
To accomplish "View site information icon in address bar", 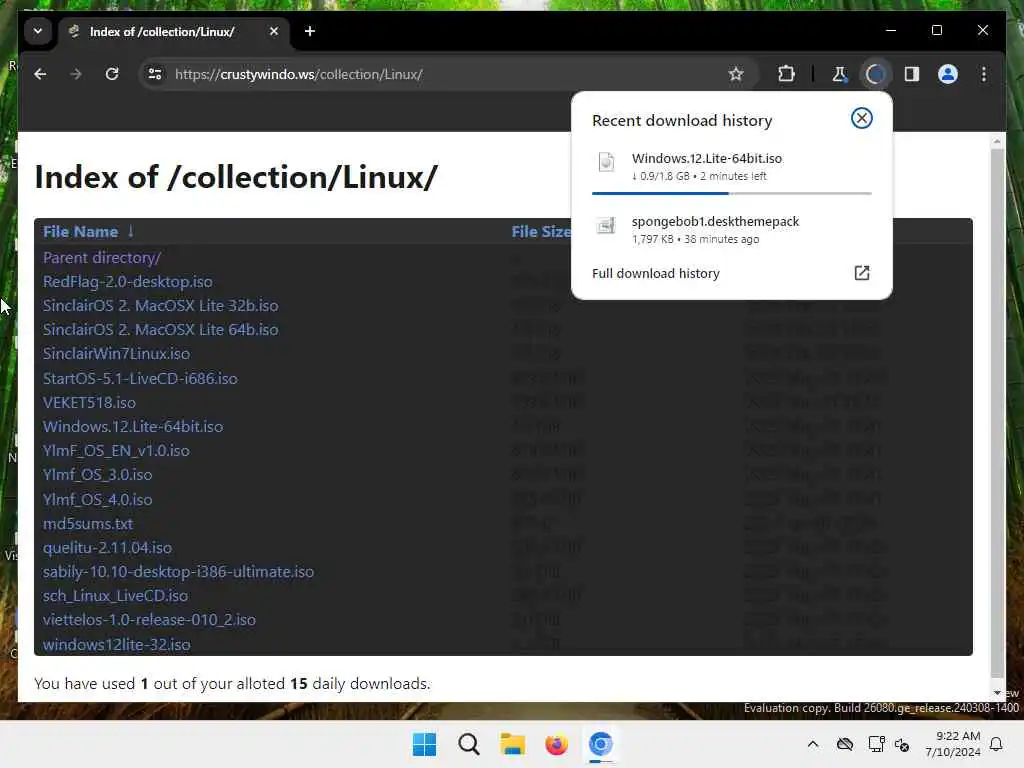I will click(x=155, y=74).
